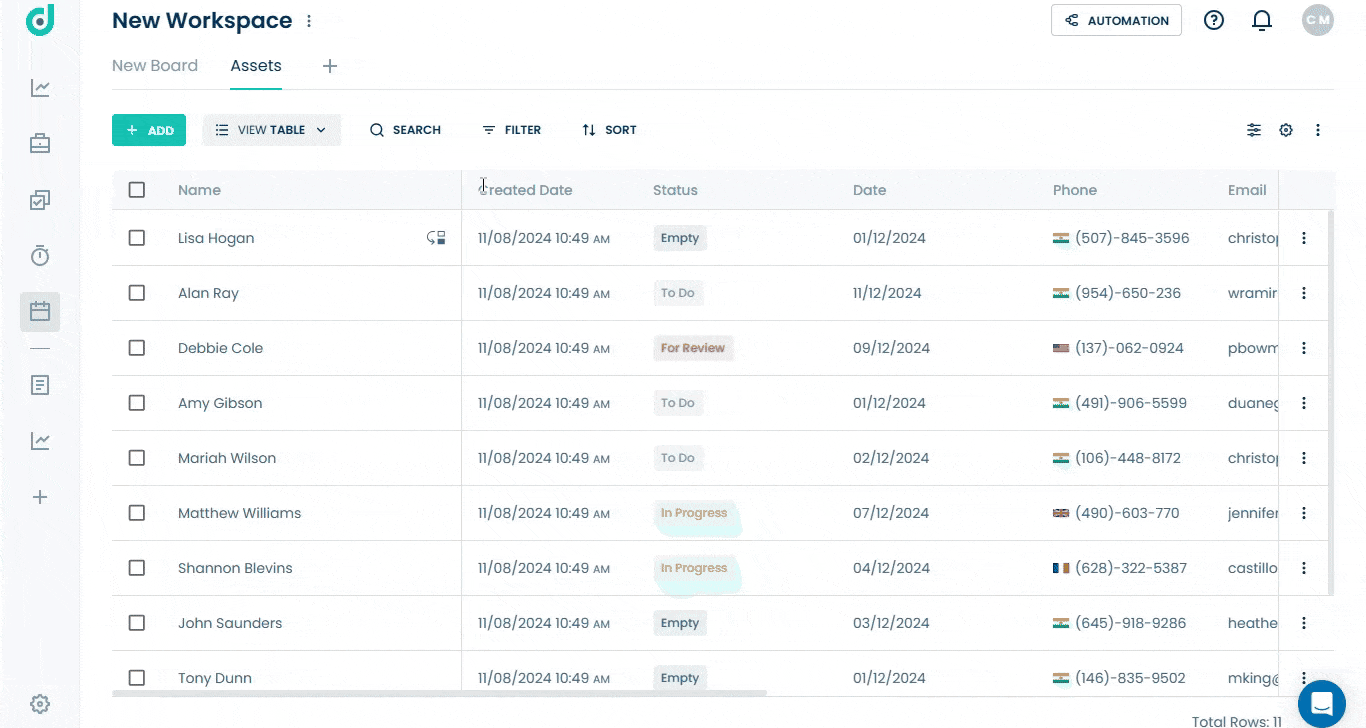Click the Add button

coord(149,130)
